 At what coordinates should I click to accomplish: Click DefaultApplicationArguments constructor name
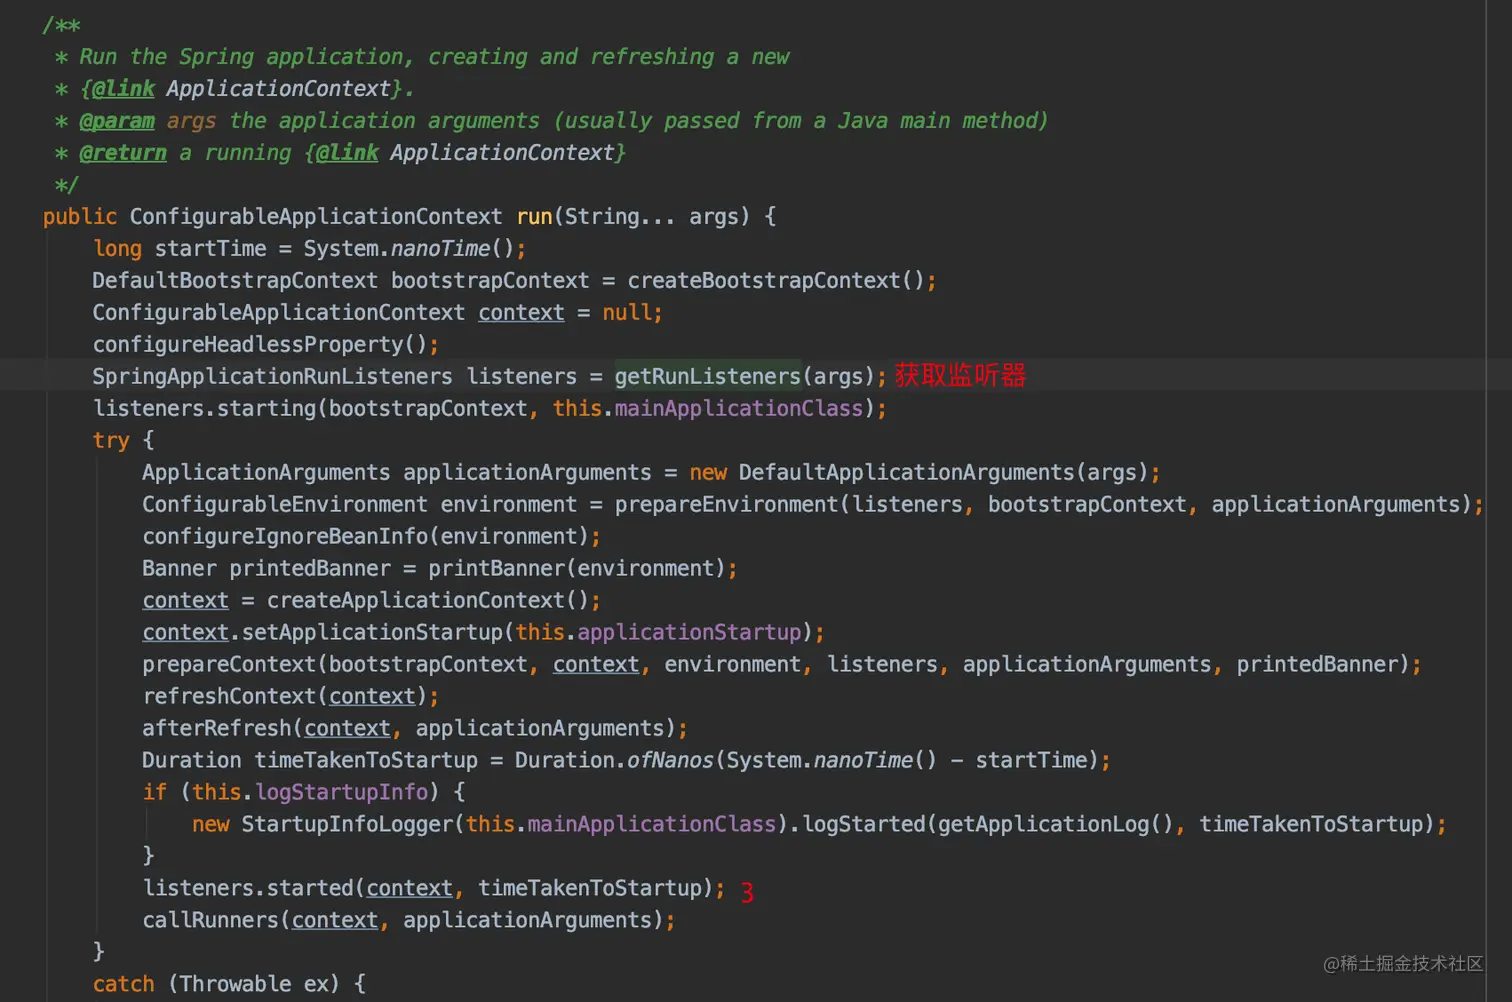[x=907, y=473]
